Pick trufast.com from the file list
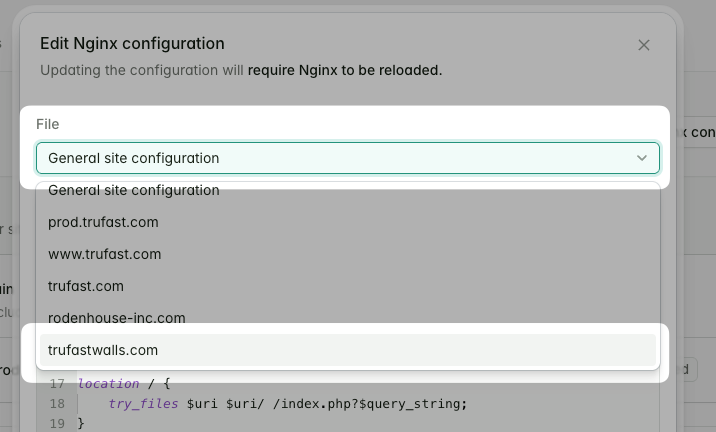This screenshot has height=432, width=716. 348,286
